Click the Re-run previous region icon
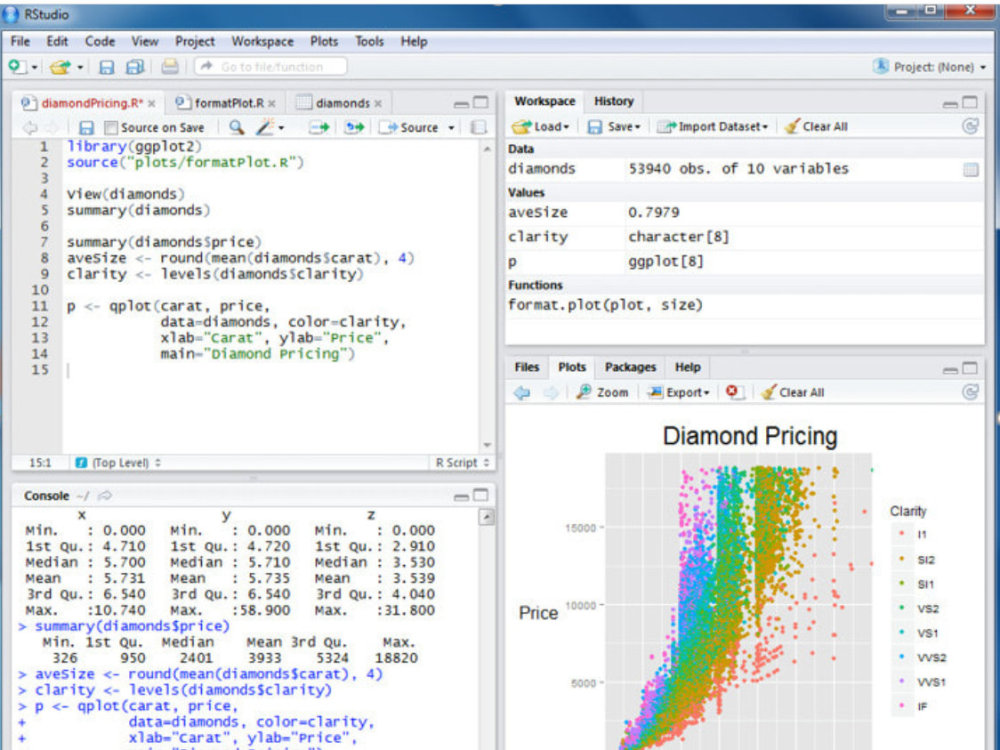The height and width of the screenshot is (750, 1000). (x=355, y=128)
